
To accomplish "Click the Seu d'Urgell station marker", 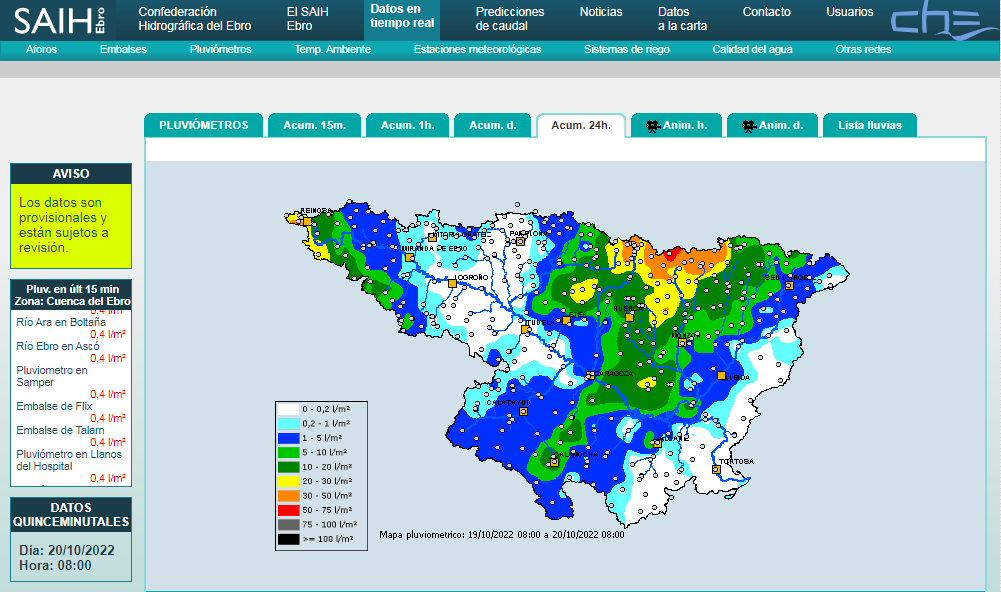I will (x=790, y=285).
